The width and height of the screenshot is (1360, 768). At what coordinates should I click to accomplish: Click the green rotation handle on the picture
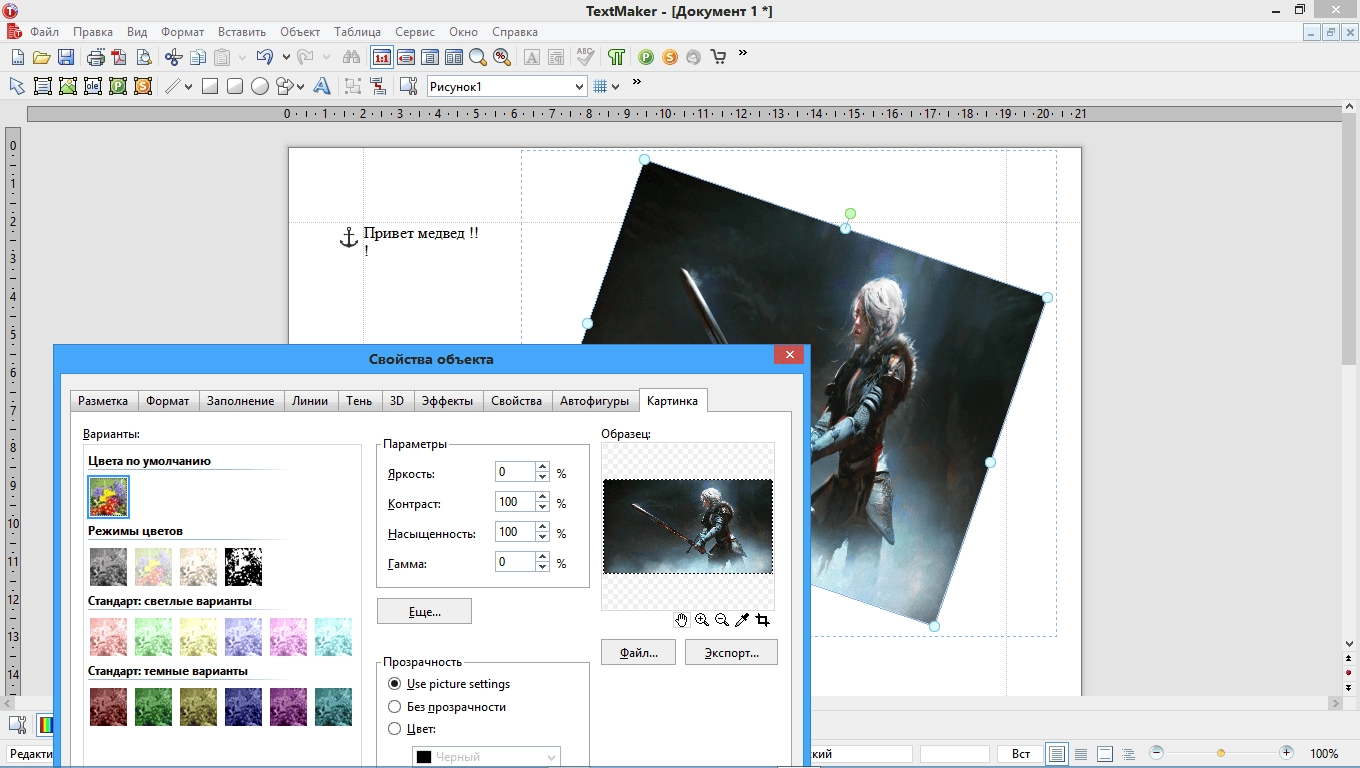coord(850,213)
